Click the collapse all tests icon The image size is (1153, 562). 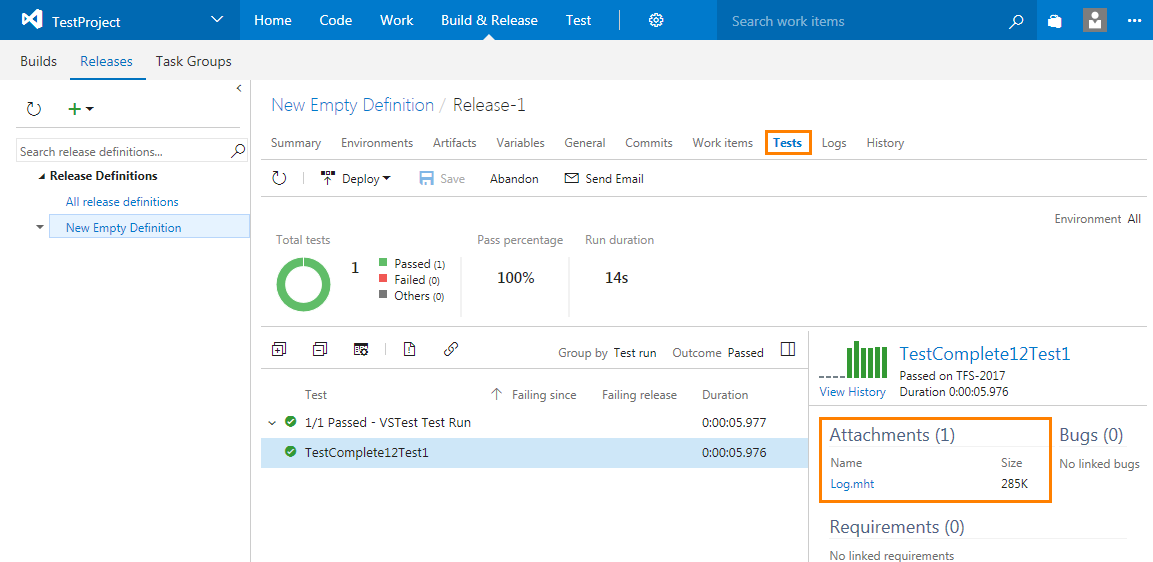320,349
